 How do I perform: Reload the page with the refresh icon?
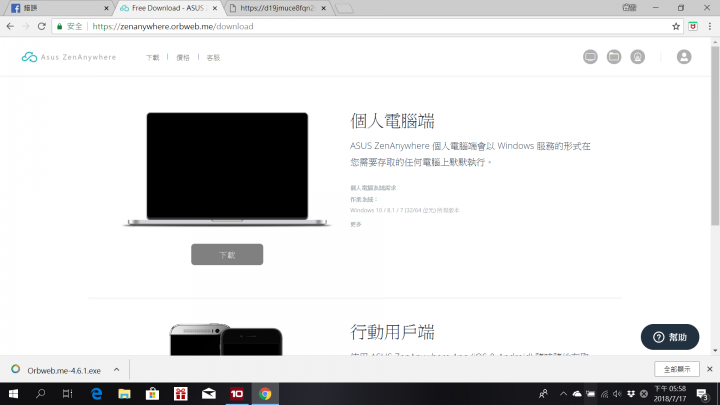point(42,26)
